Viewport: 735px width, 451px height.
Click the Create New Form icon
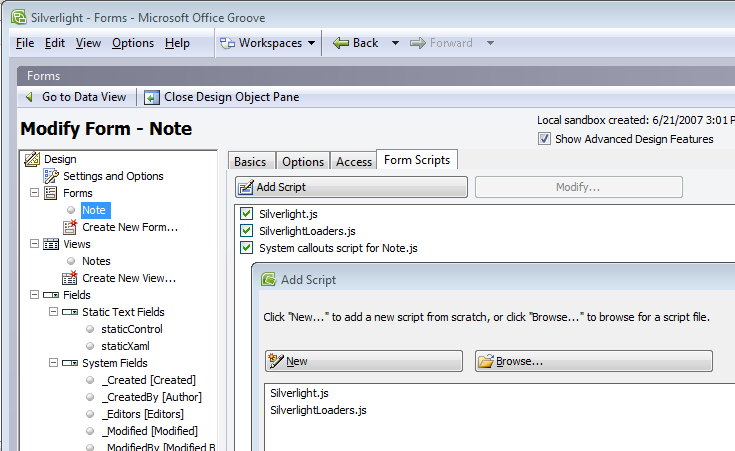tap(69, 227)
